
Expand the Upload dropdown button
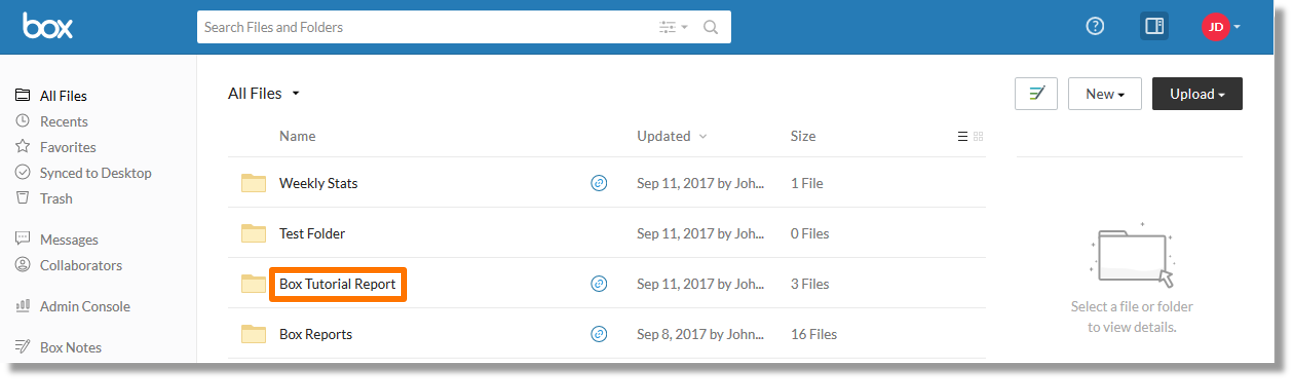pyautogui.click(x=1197, y=94)
